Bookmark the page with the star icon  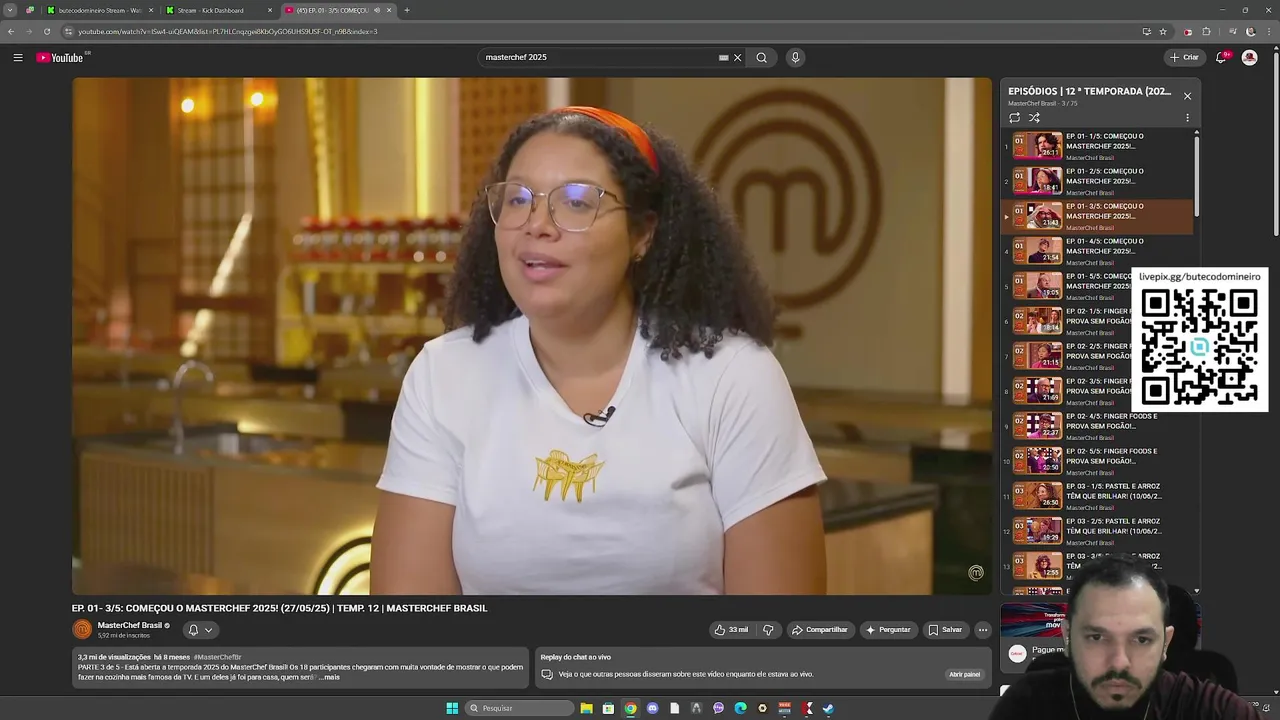(x=1163, y=31)
